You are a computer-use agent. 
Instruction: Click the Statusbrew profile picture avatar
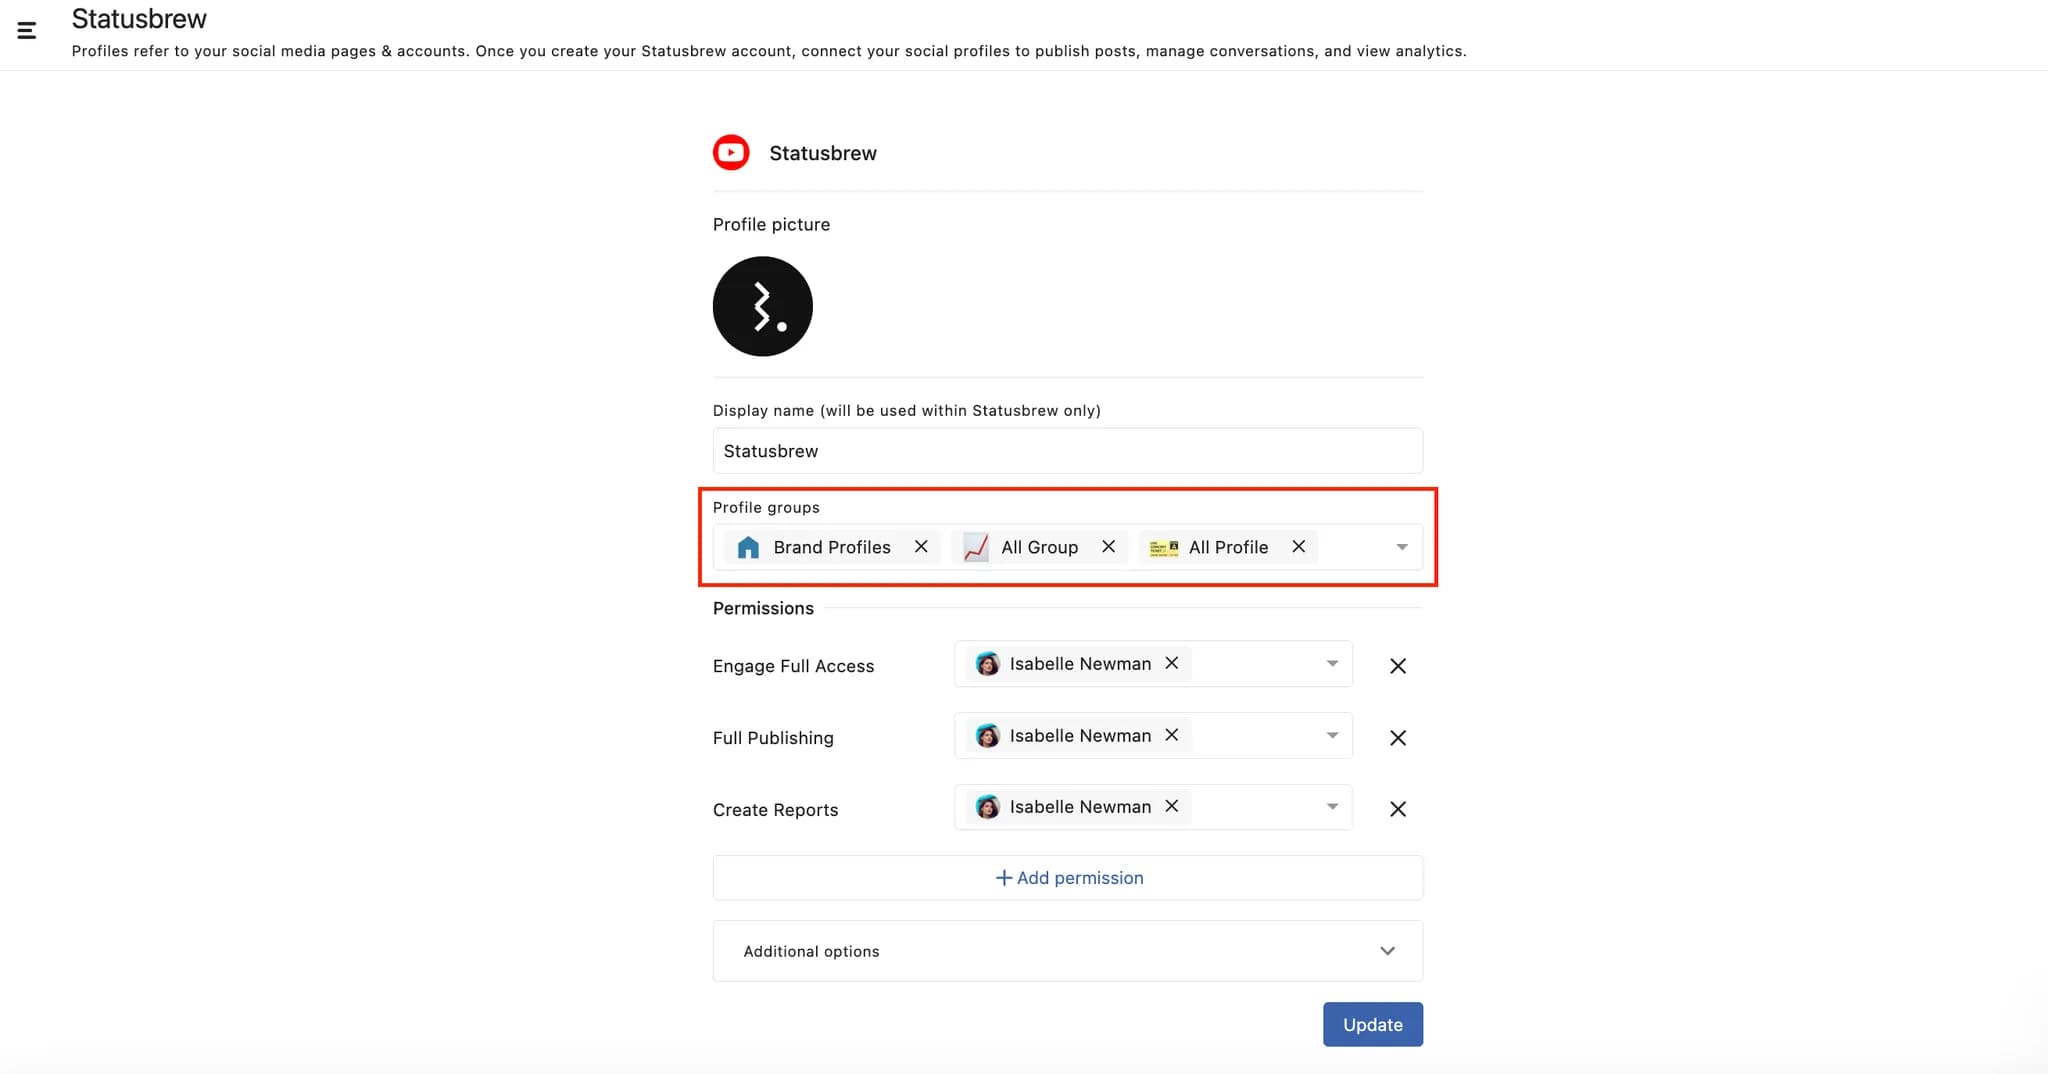(x=762, y=306)
